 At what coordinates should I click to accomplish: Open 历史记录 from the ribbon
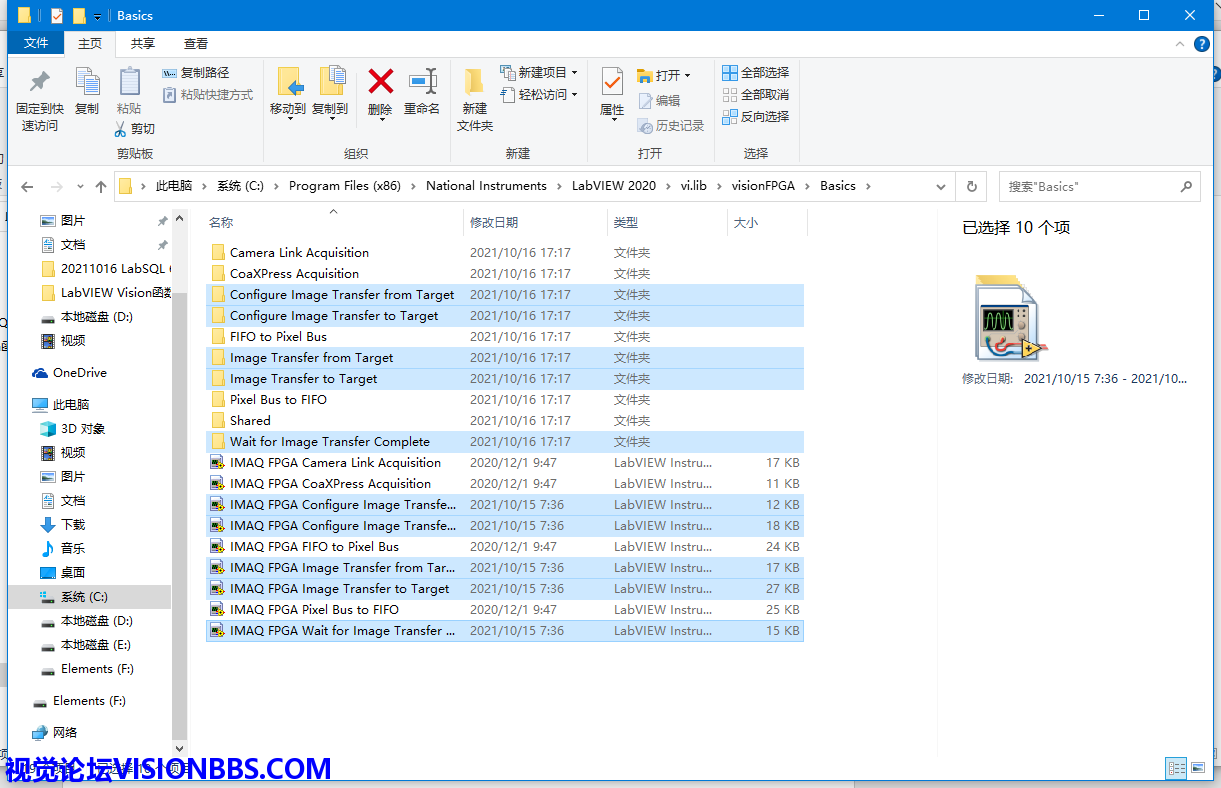(670, 125)
